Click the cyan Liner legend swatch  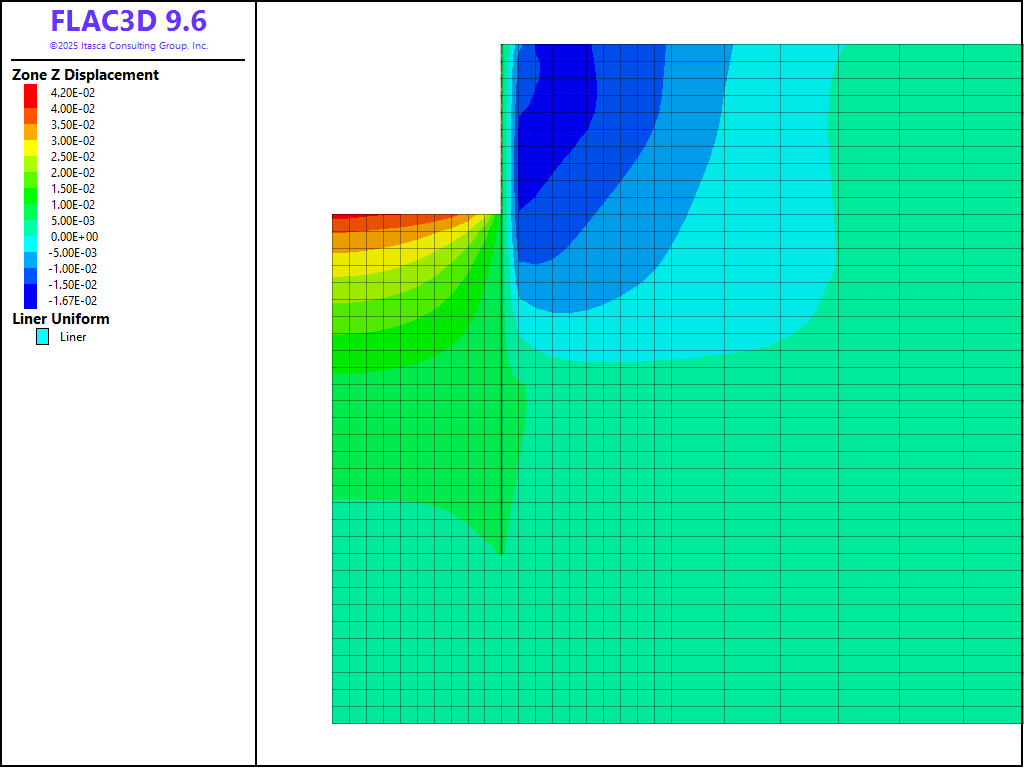pyautogui.click(x=43, y=337)
